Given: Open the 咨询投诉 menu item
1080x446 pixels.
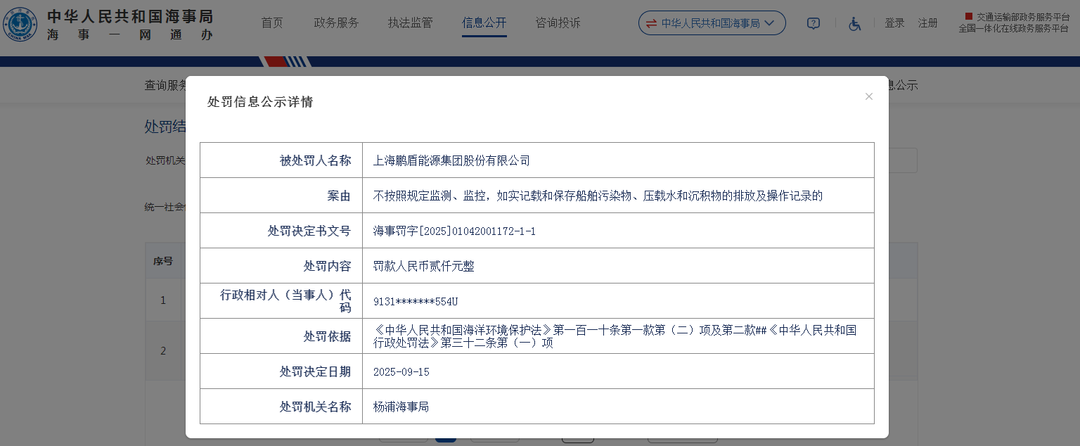Looking at the screenshot, I should tap(558, 23).
